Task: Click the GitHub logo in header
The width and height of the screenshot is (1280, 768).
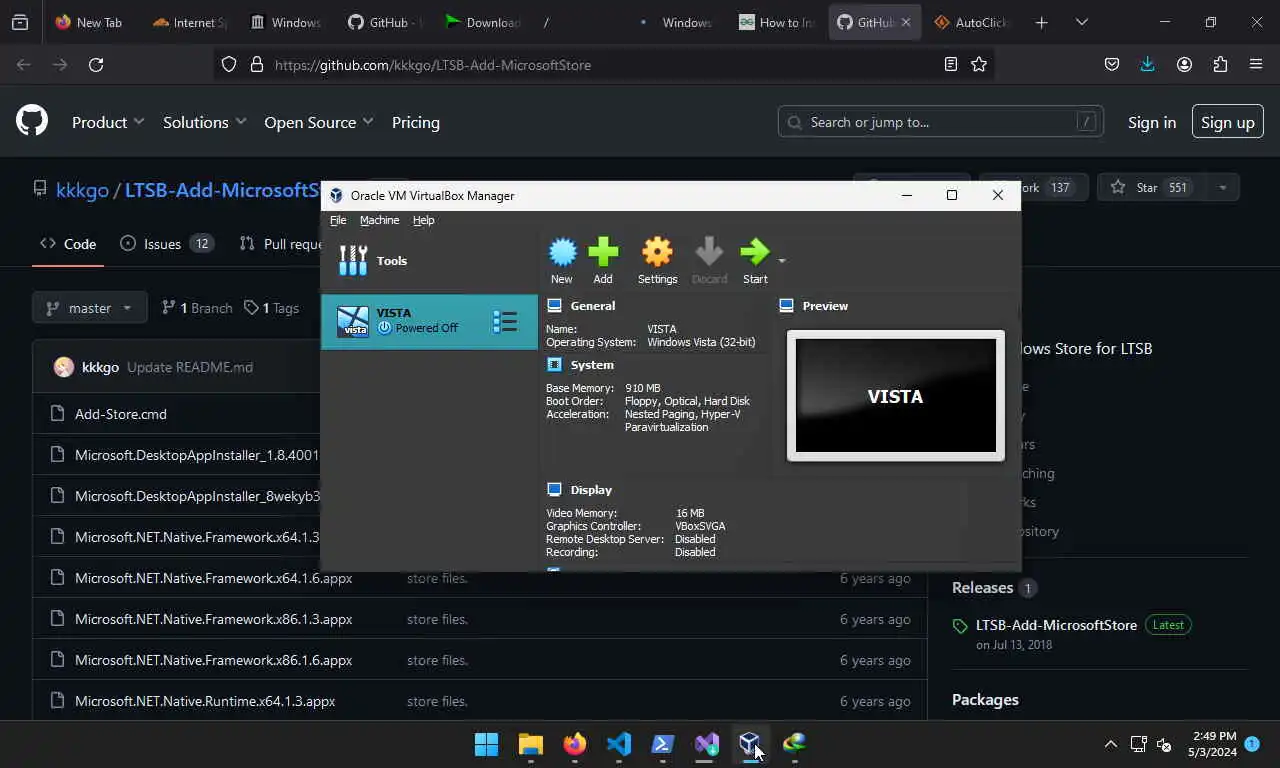Action: click(x=32, y=121)
